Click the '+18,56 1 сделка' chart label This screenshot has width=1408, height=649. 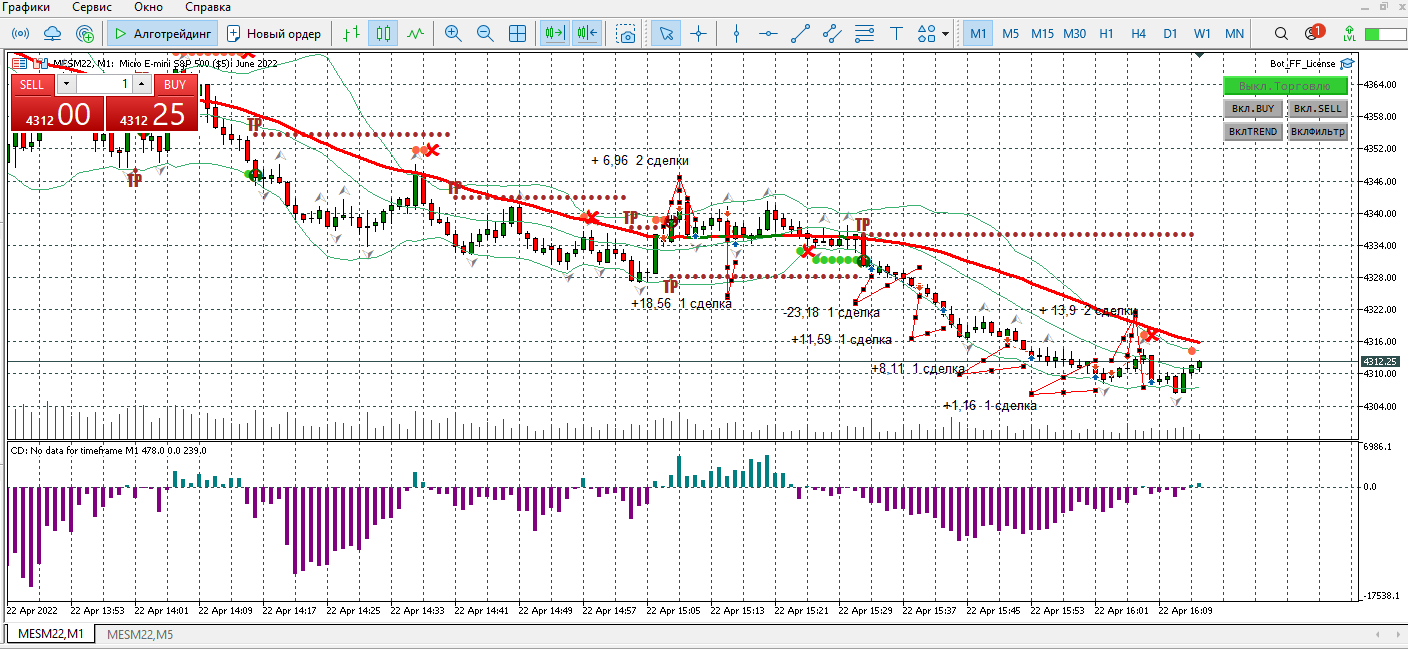(682, 304)
